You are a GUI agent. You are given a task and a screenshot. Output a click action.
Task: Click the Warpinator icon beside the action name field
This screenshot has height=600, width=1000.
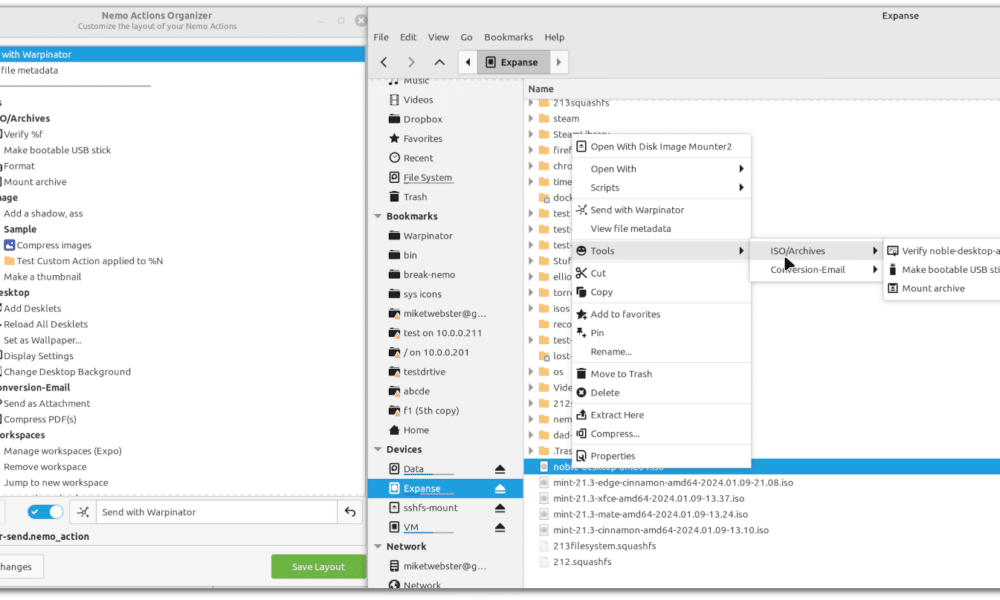[84, 512]
